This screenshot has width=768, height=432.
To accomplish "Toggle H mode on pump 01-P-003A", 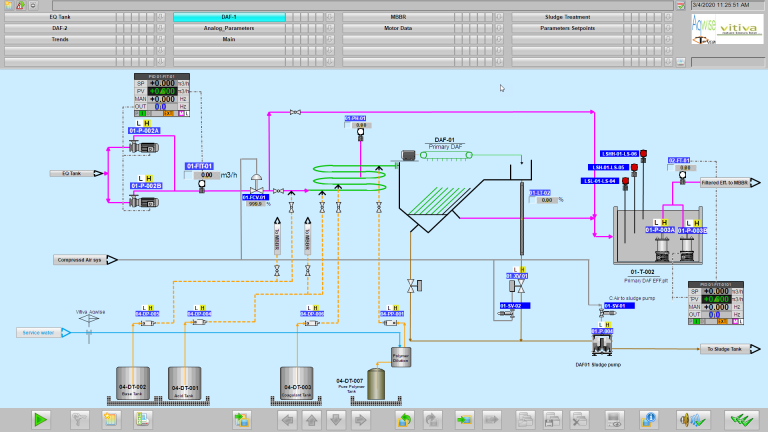I will tap(663, 222).
